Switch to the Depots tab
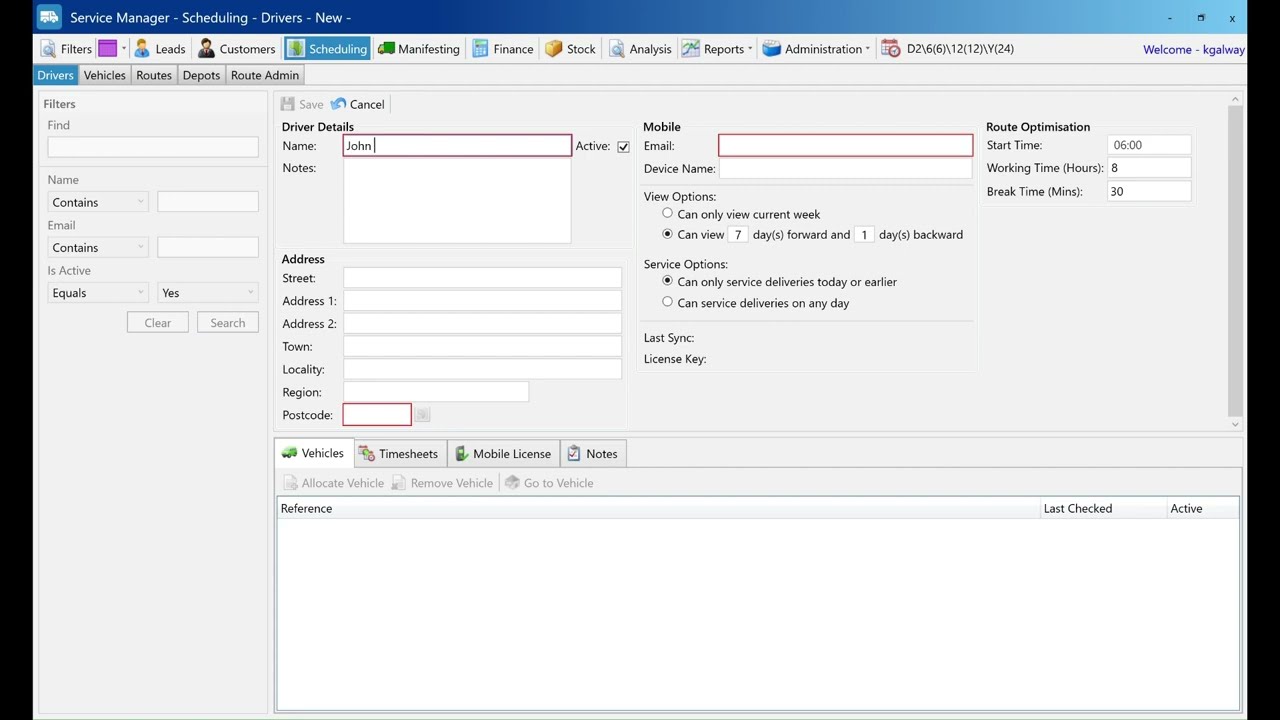 pos(201,75)
